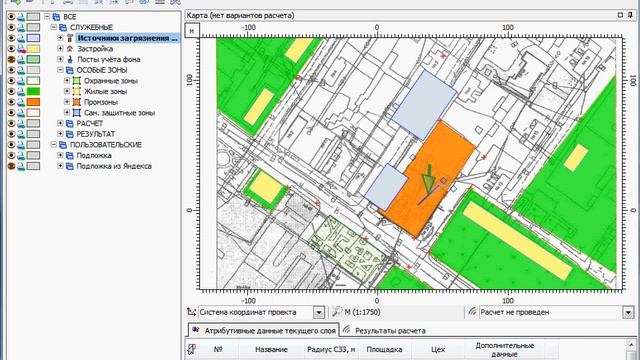
Task: Click the magnifier scale icon beside М (1:1750)
Action: [337, 312]
